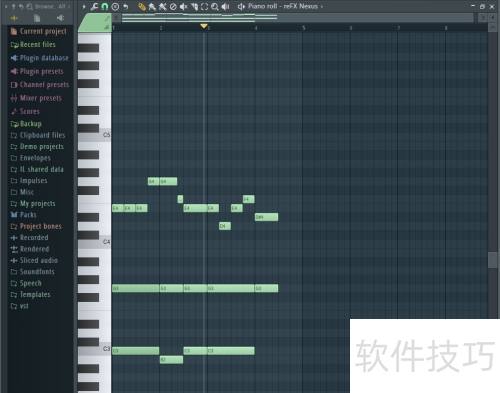Select the Slice tool
The height and width of the screenshot is (393, 500).
pos(194,6)
